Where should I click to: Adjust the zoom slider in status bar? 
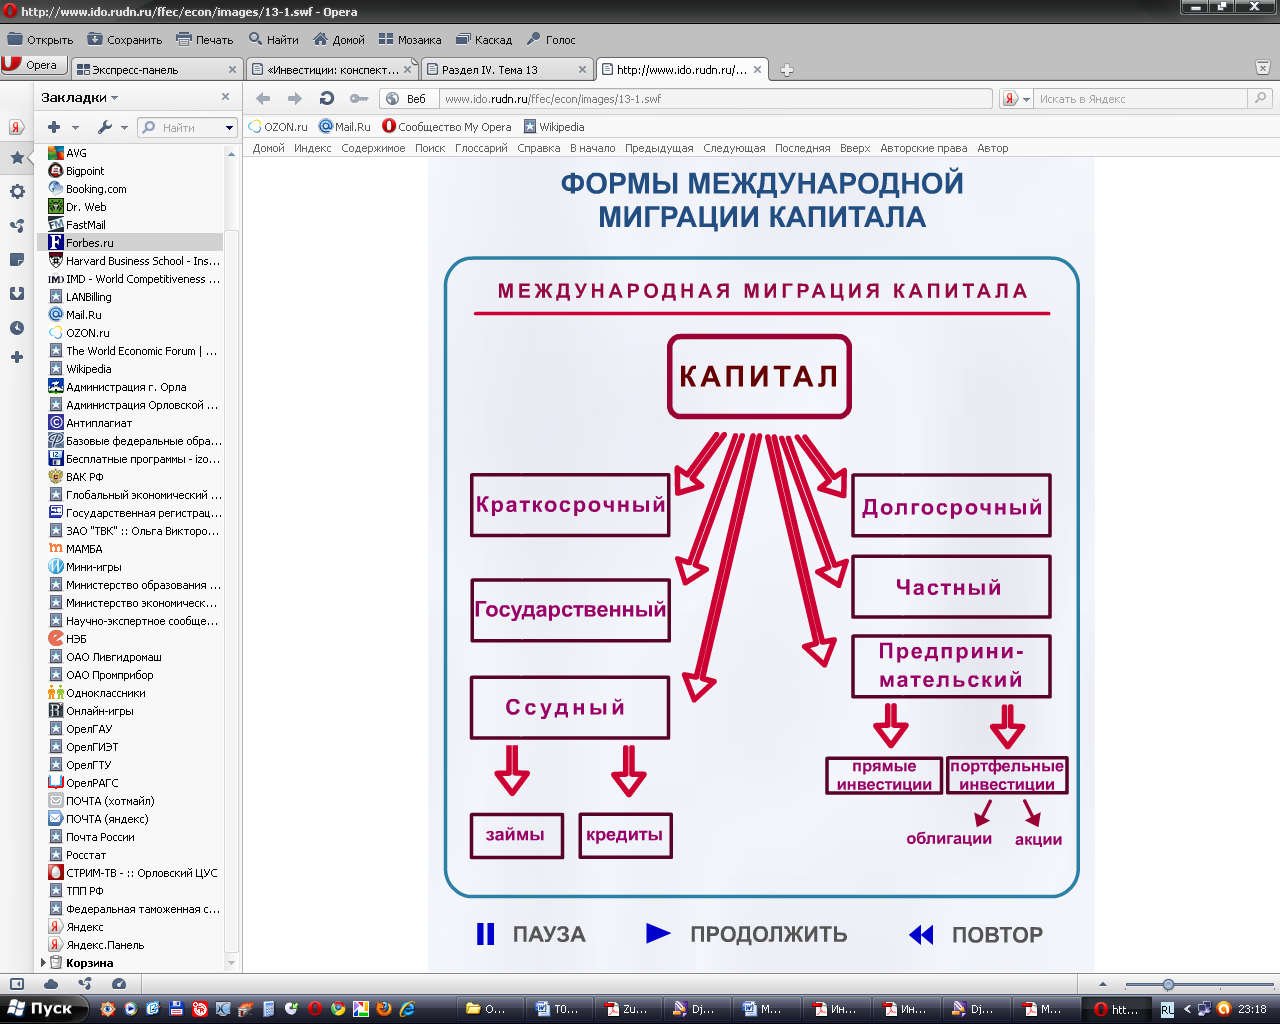[x=1168, y=985]
